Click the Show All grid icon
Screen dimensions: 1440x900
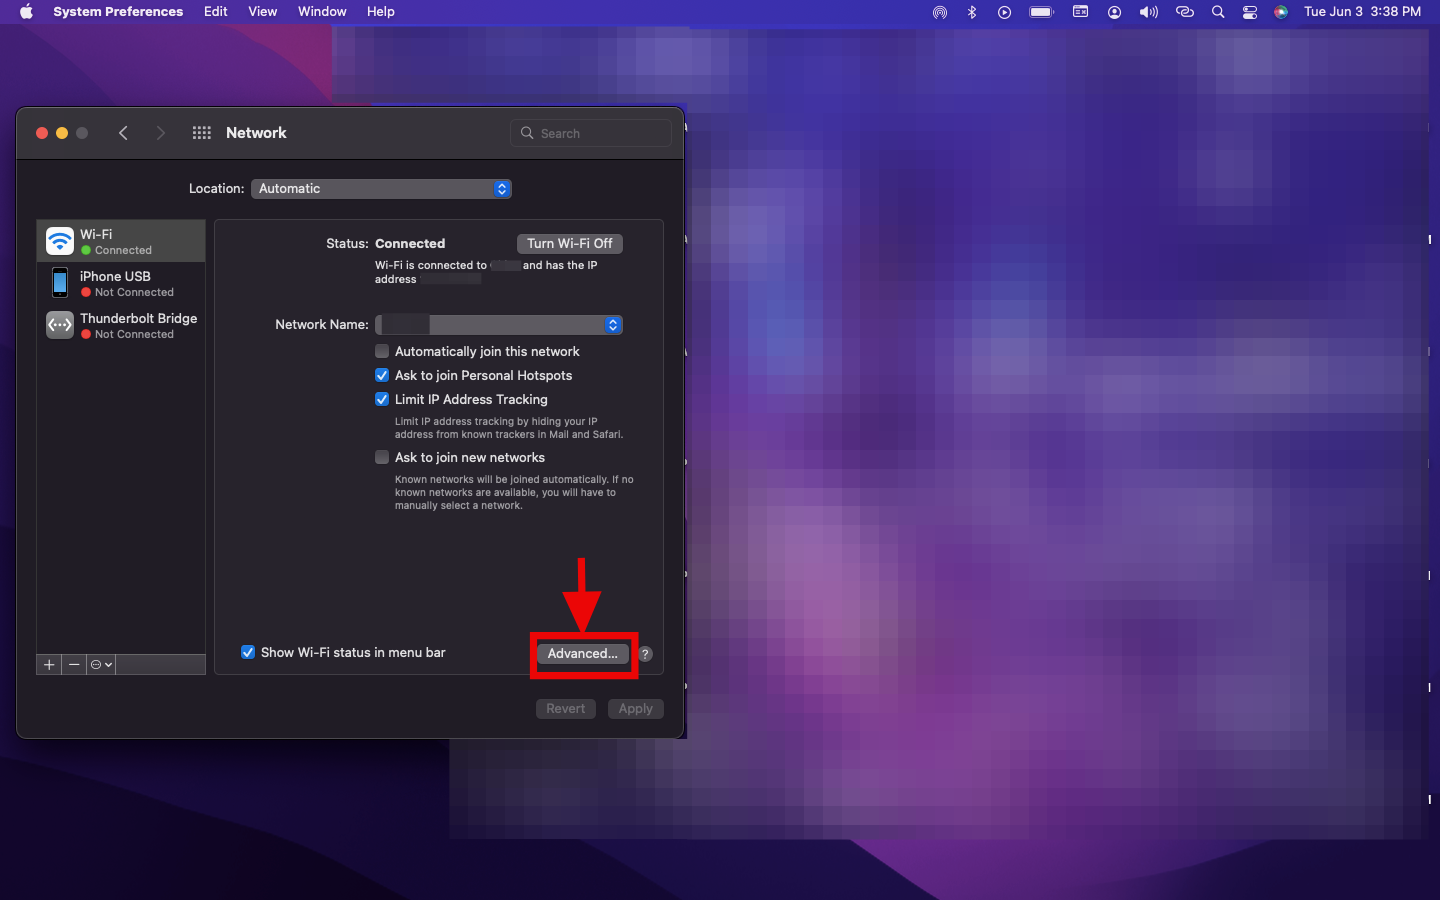[201, 133]
